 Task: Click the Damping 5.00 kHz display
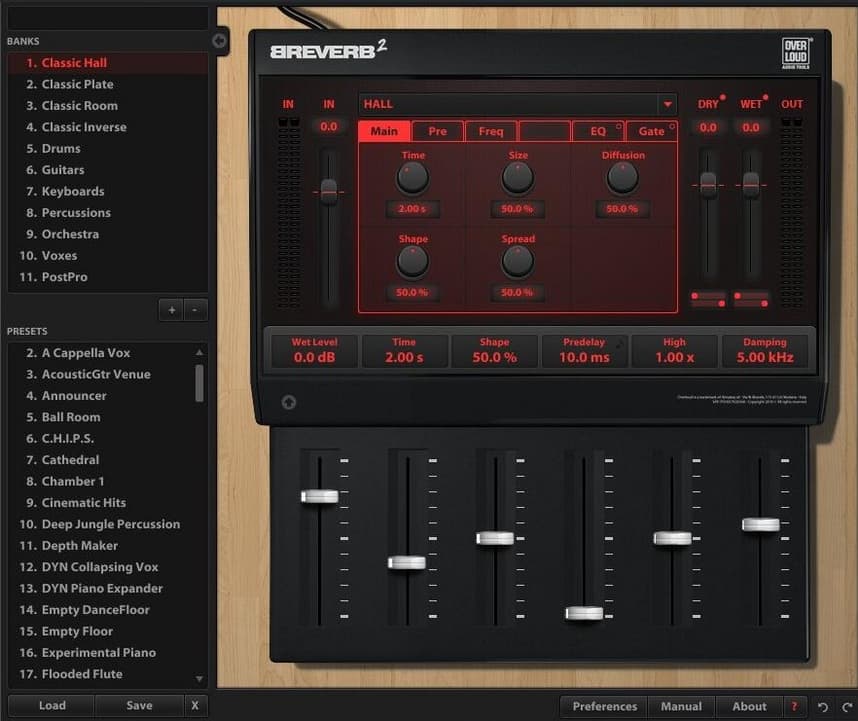click(x=764, y=351)
